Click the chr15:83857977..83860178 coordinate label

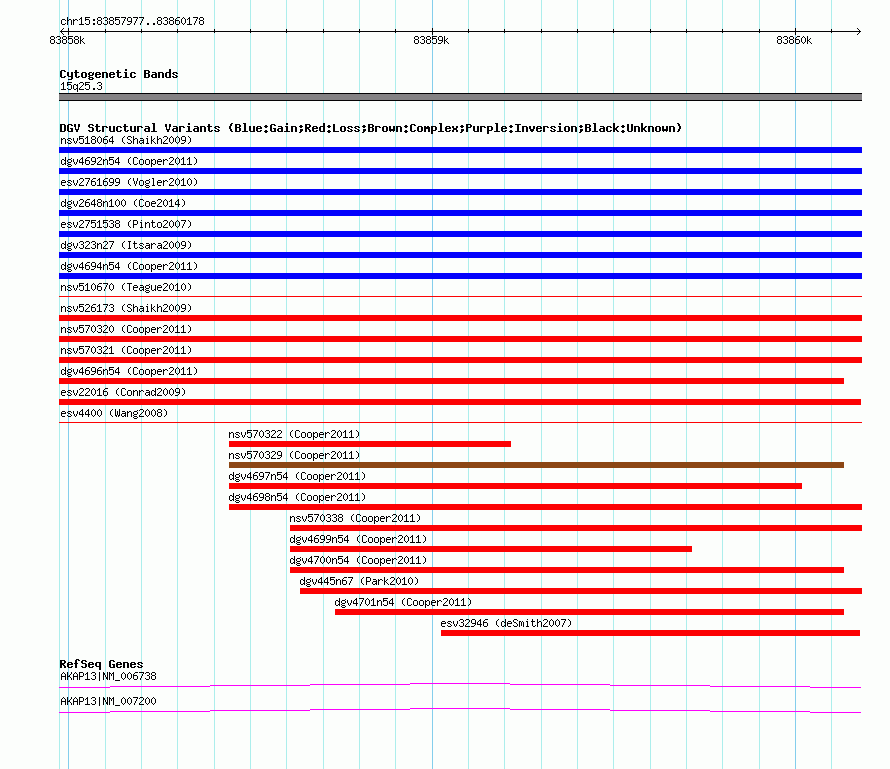click(132, 22)
